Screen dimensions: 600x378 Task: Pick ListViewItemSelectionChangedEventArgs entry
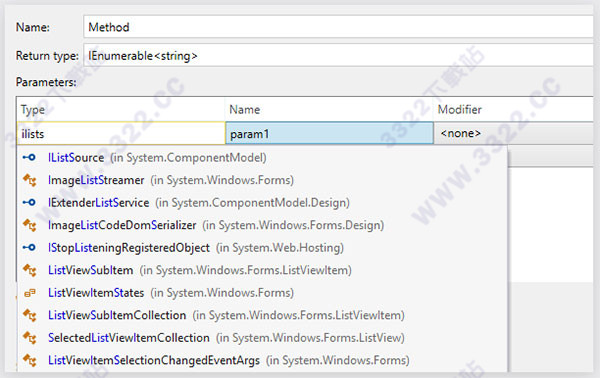coord(262,360)
